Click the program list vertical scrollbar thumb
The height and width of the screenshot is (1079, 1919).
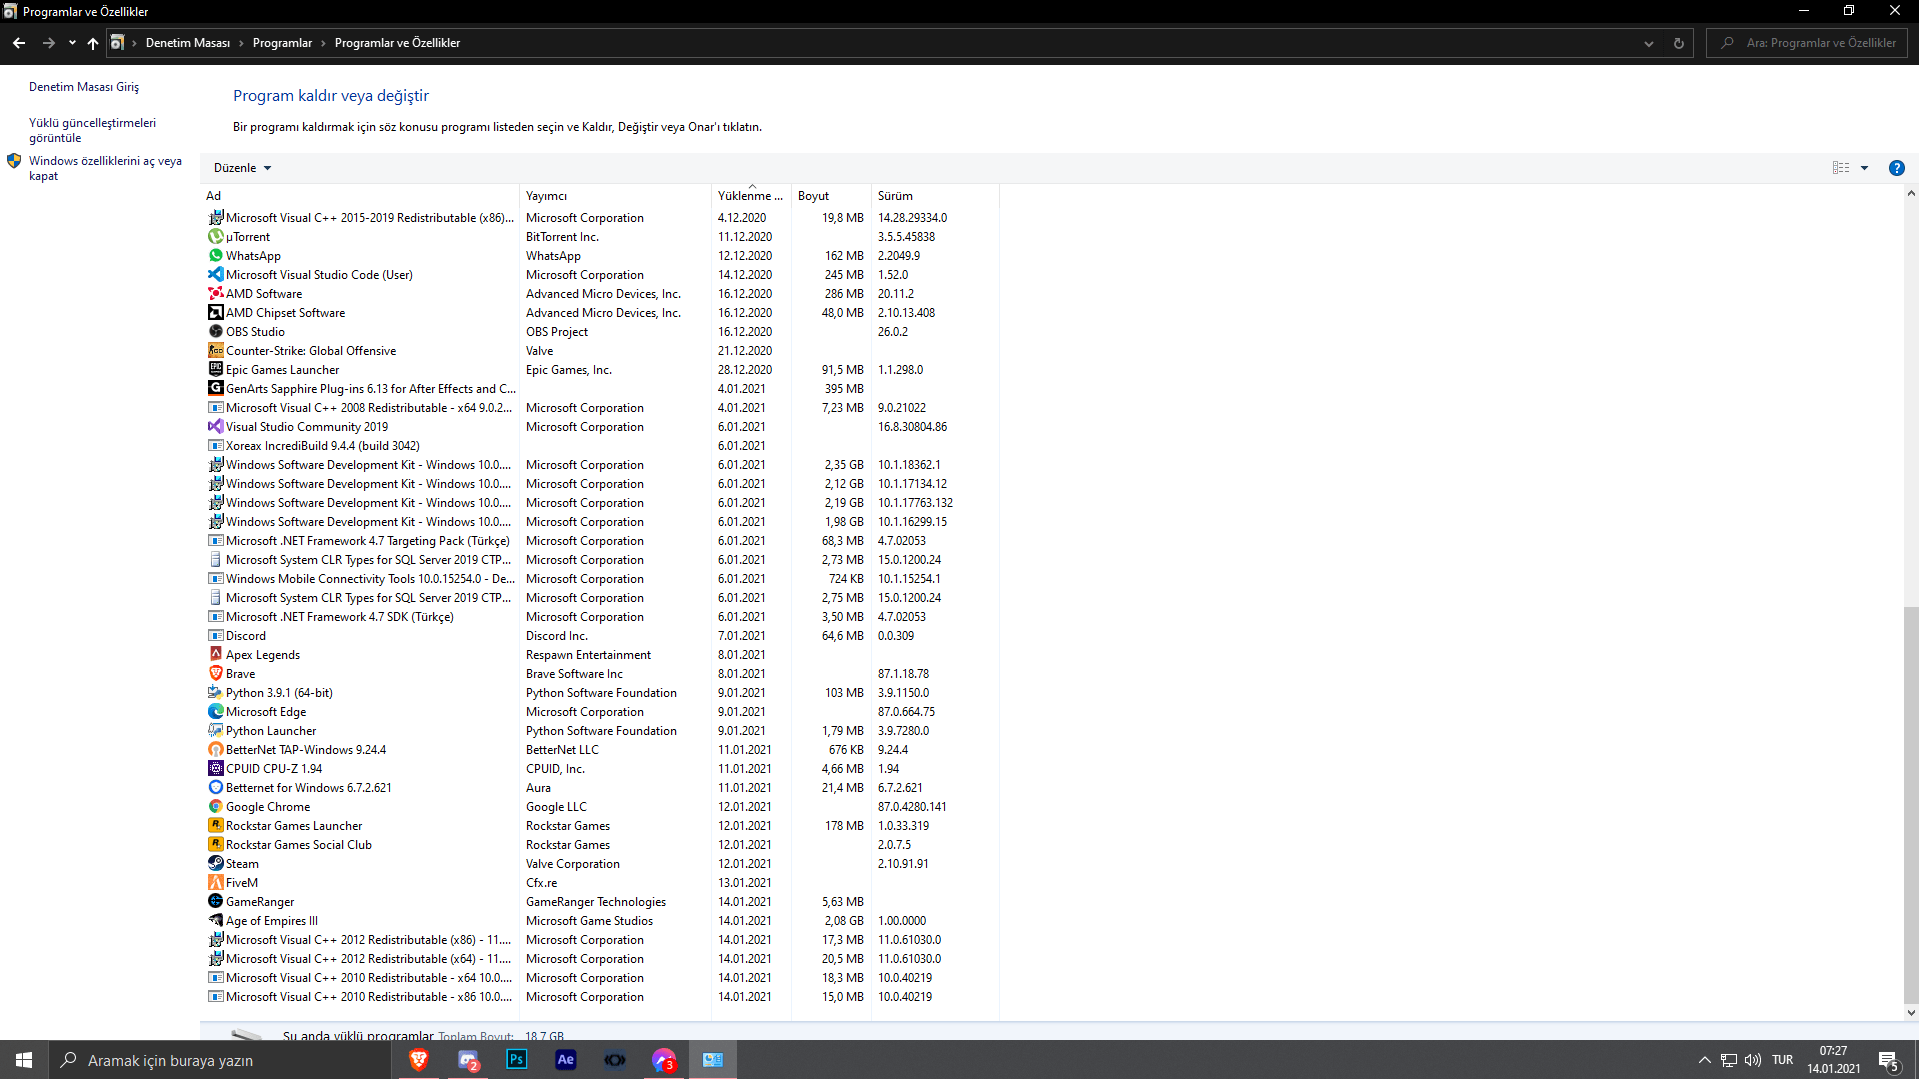pyautogui.click(x=1911, y=804)
